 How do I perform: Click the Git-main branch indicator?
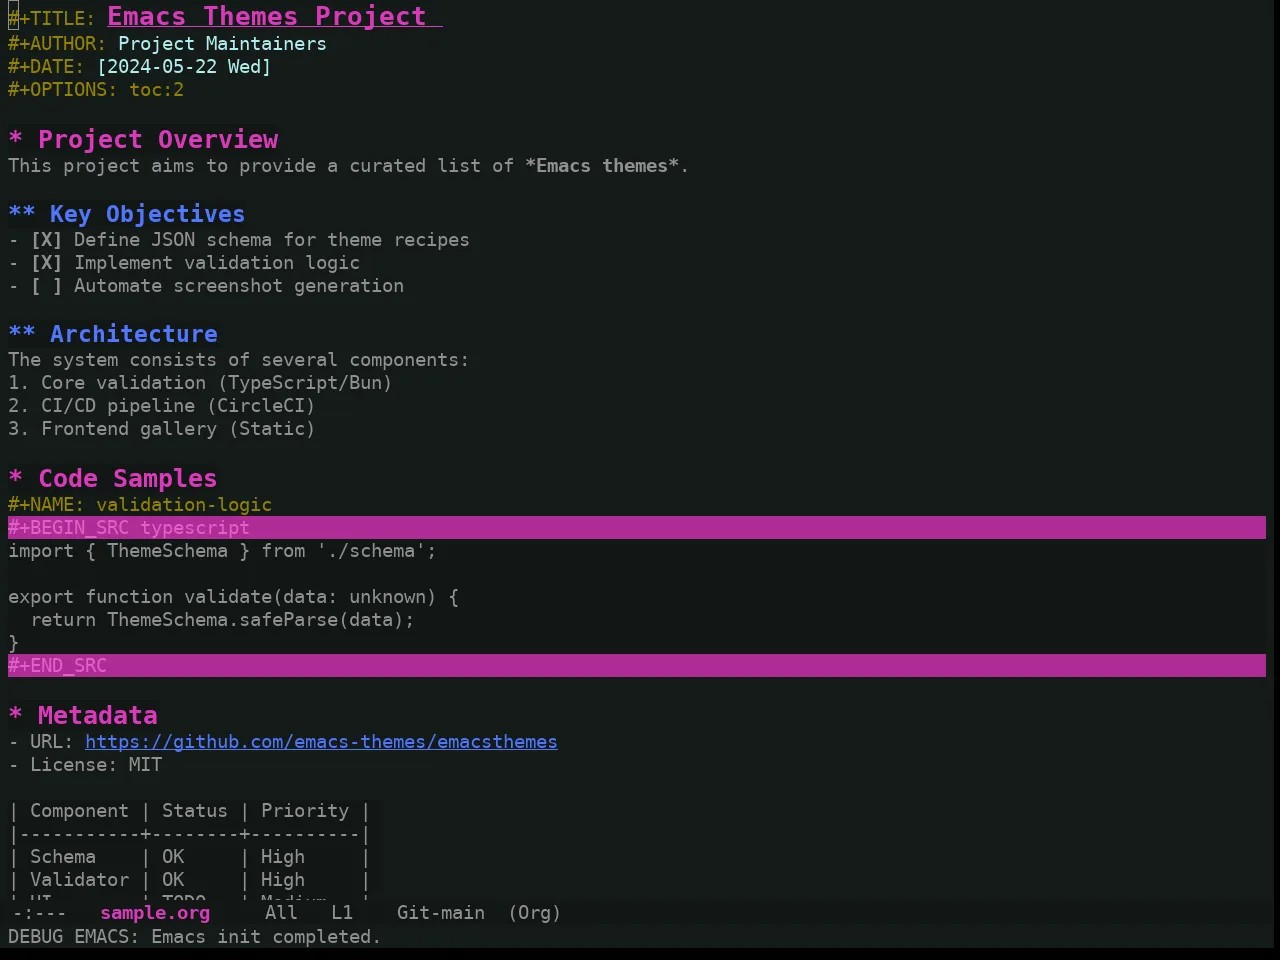pyautogui.click(x=441, y=913)
